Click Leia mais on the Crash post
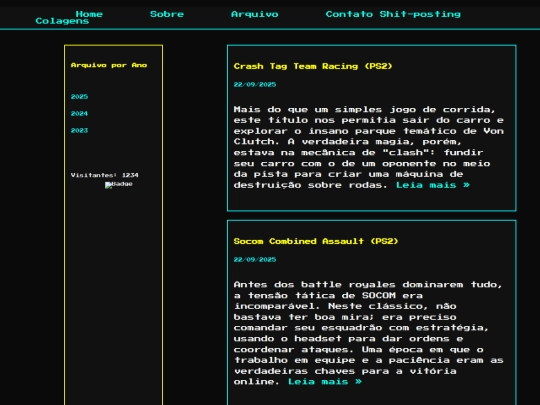Image resolution: width=540 pixels, height=405 pixels. tap(433, 185)
